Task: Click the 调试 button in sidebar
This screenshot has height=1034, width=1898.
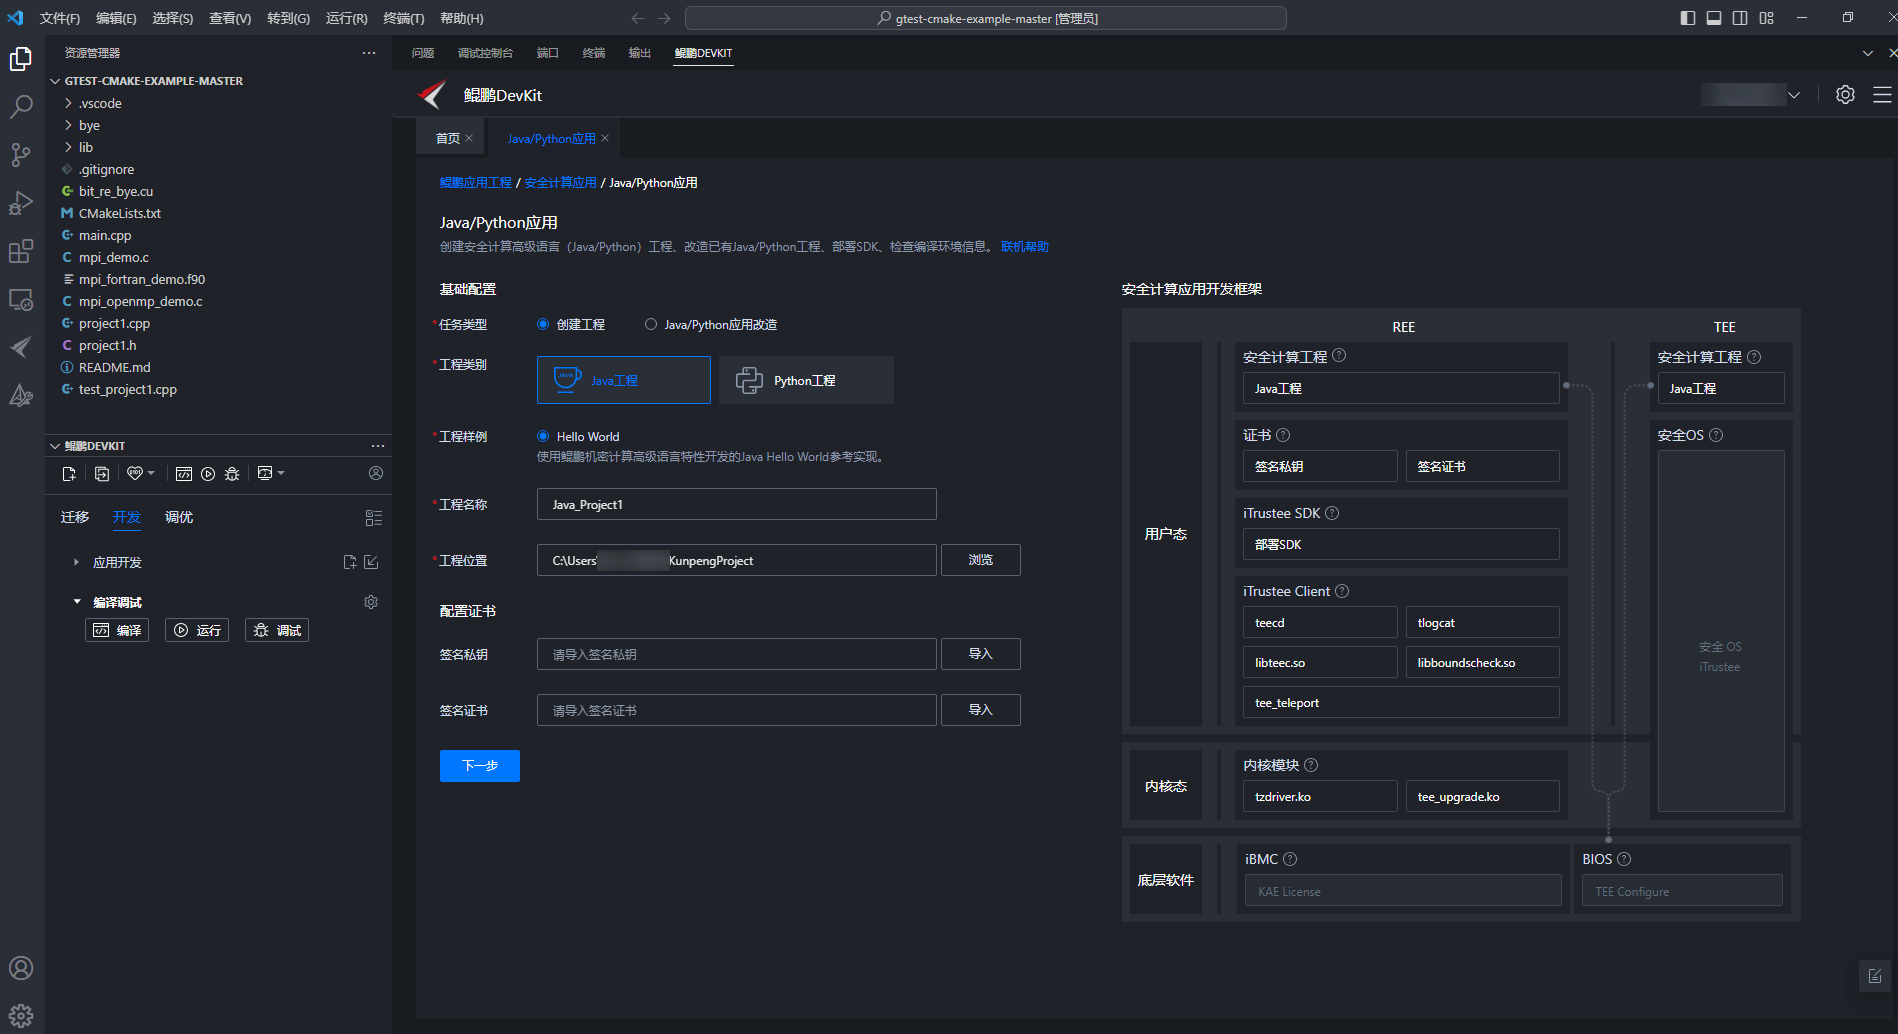Action: 277,630
